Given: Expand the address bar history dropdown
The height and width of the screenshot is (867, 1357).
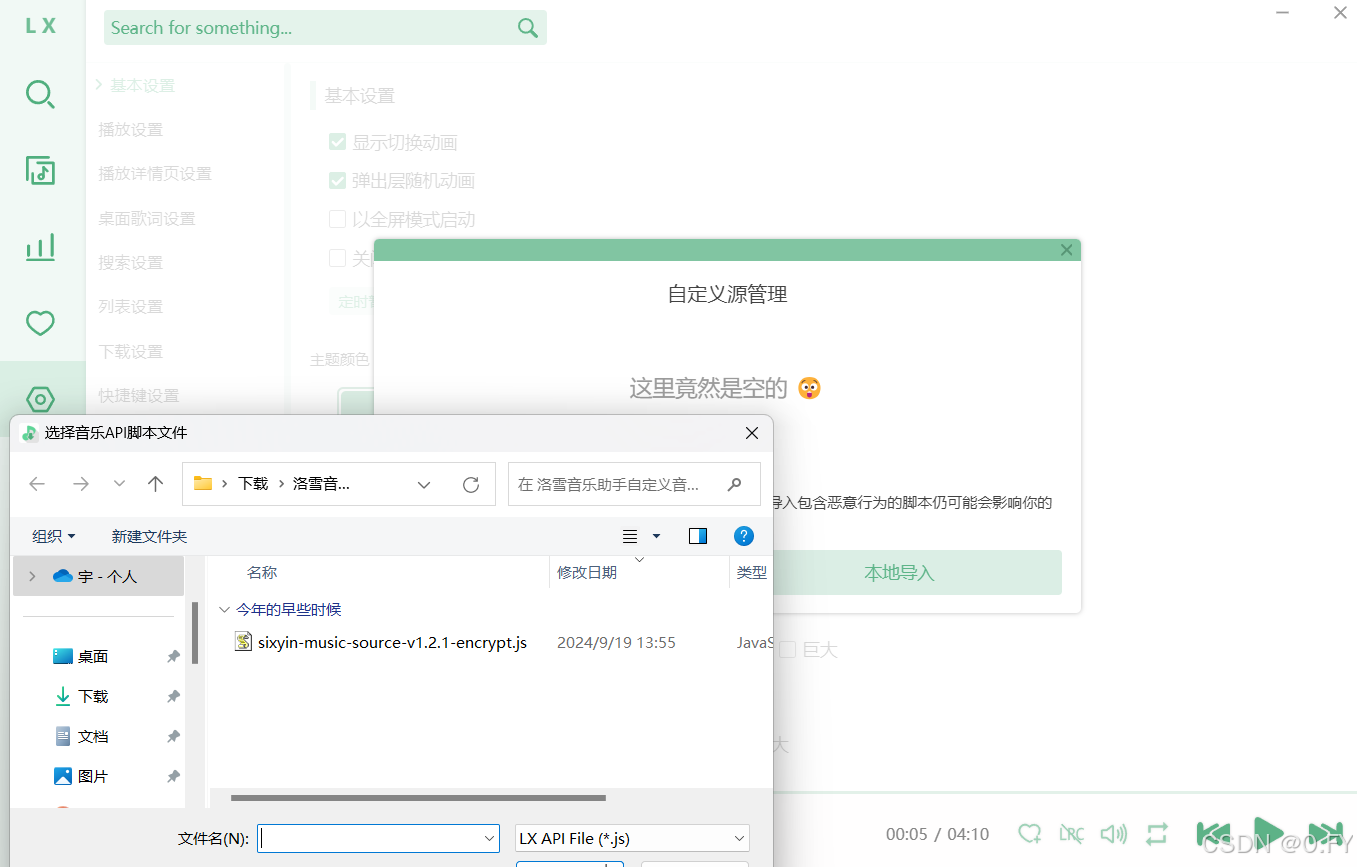Looking at the screenshot, I should point(424,484).
